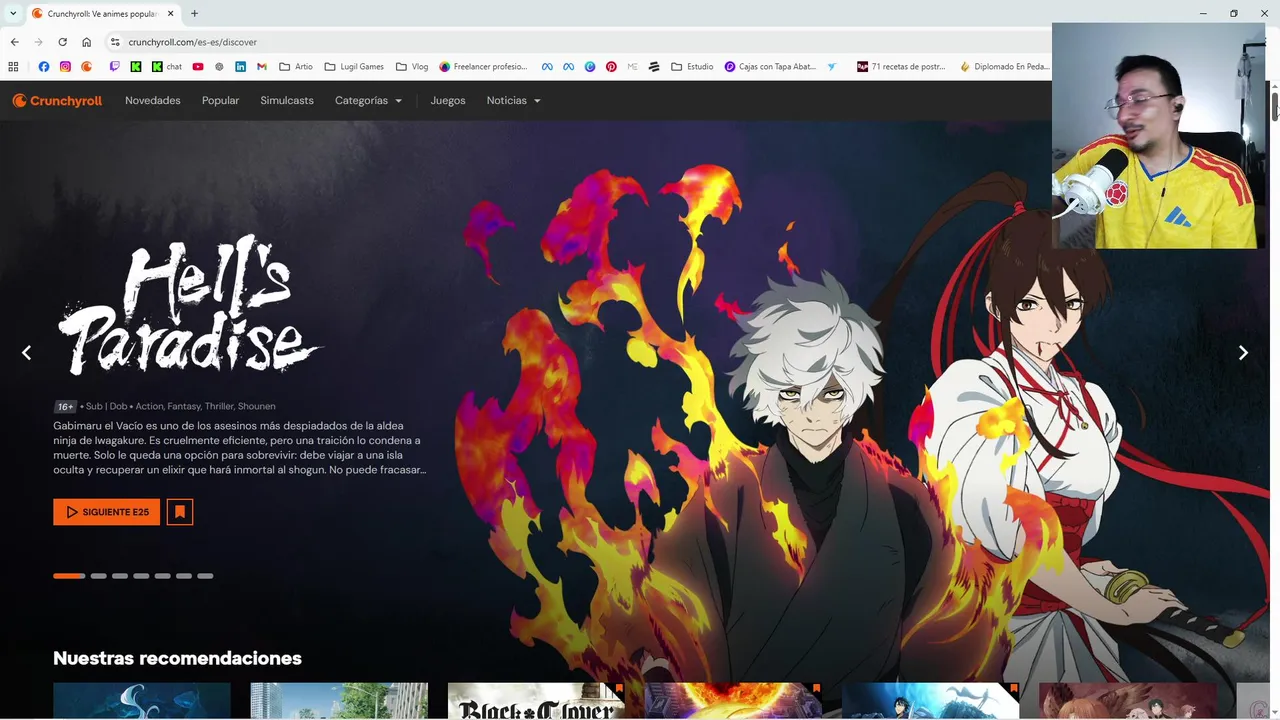Screen dimensions: 1280x720
Task: Open the Gmail bookmark
Action: pos(262,67)
